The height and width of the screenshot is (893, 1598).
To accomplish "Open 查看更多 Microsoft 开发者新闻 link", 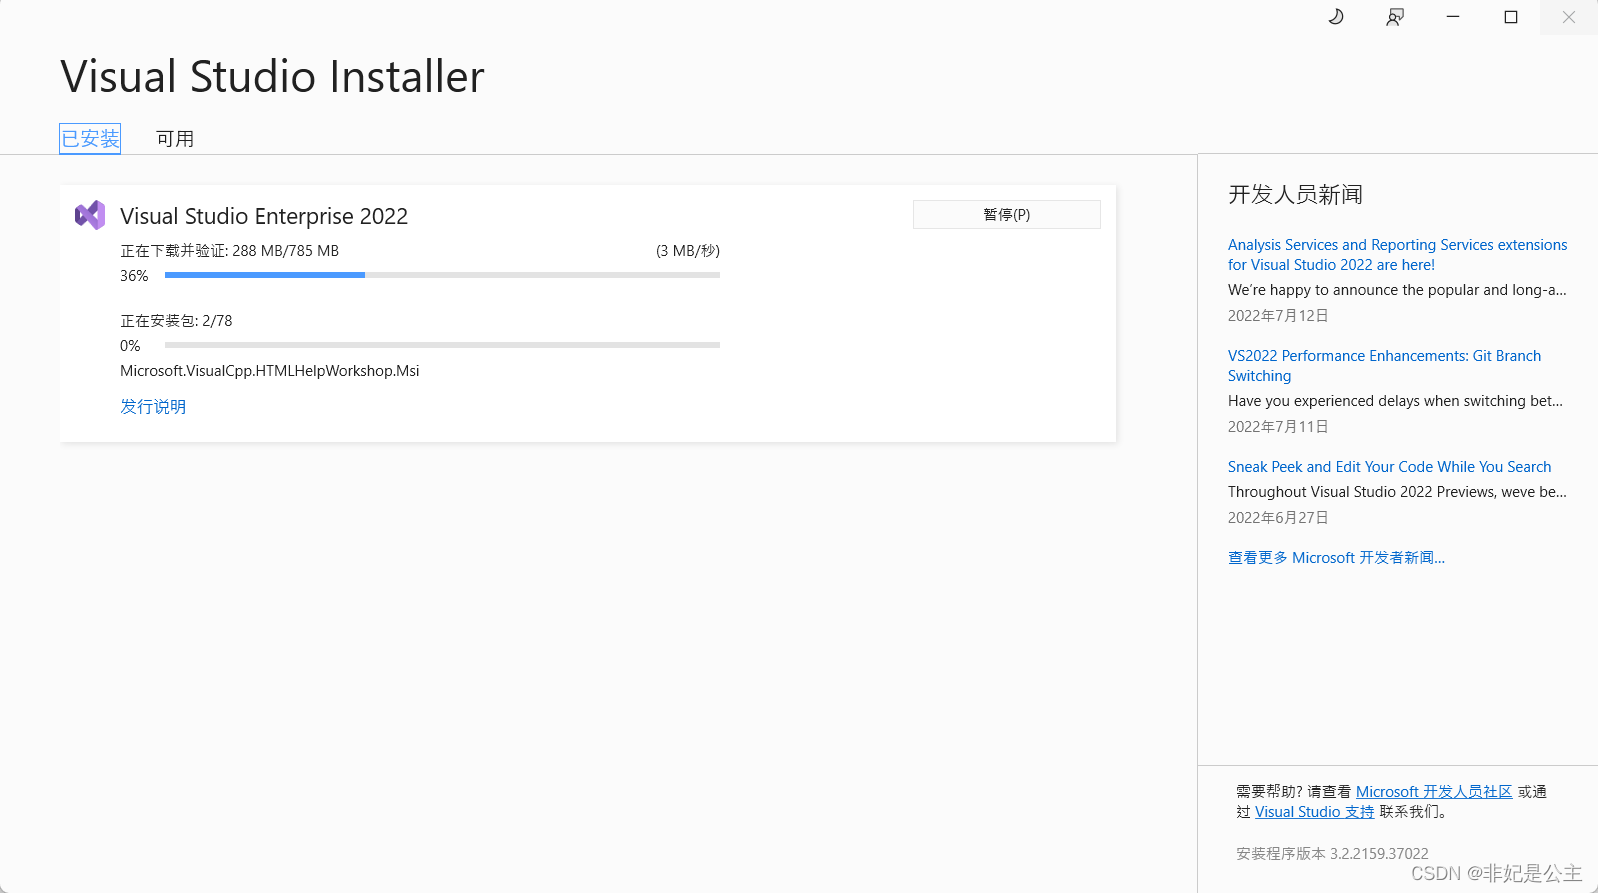I will (1336, 557).
